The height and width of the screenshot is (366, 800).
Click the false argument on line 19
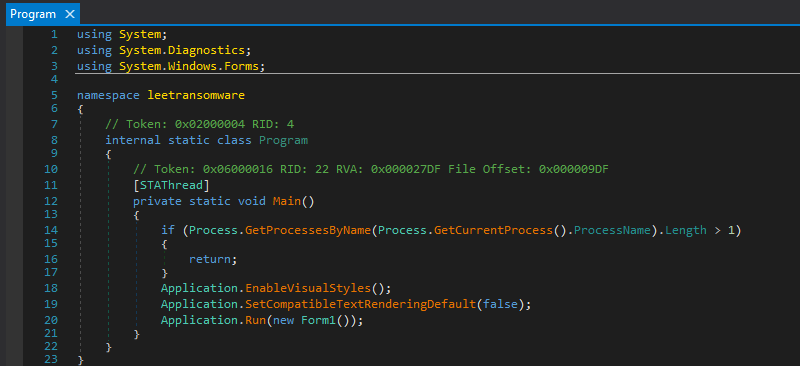[x=500, y=304]
